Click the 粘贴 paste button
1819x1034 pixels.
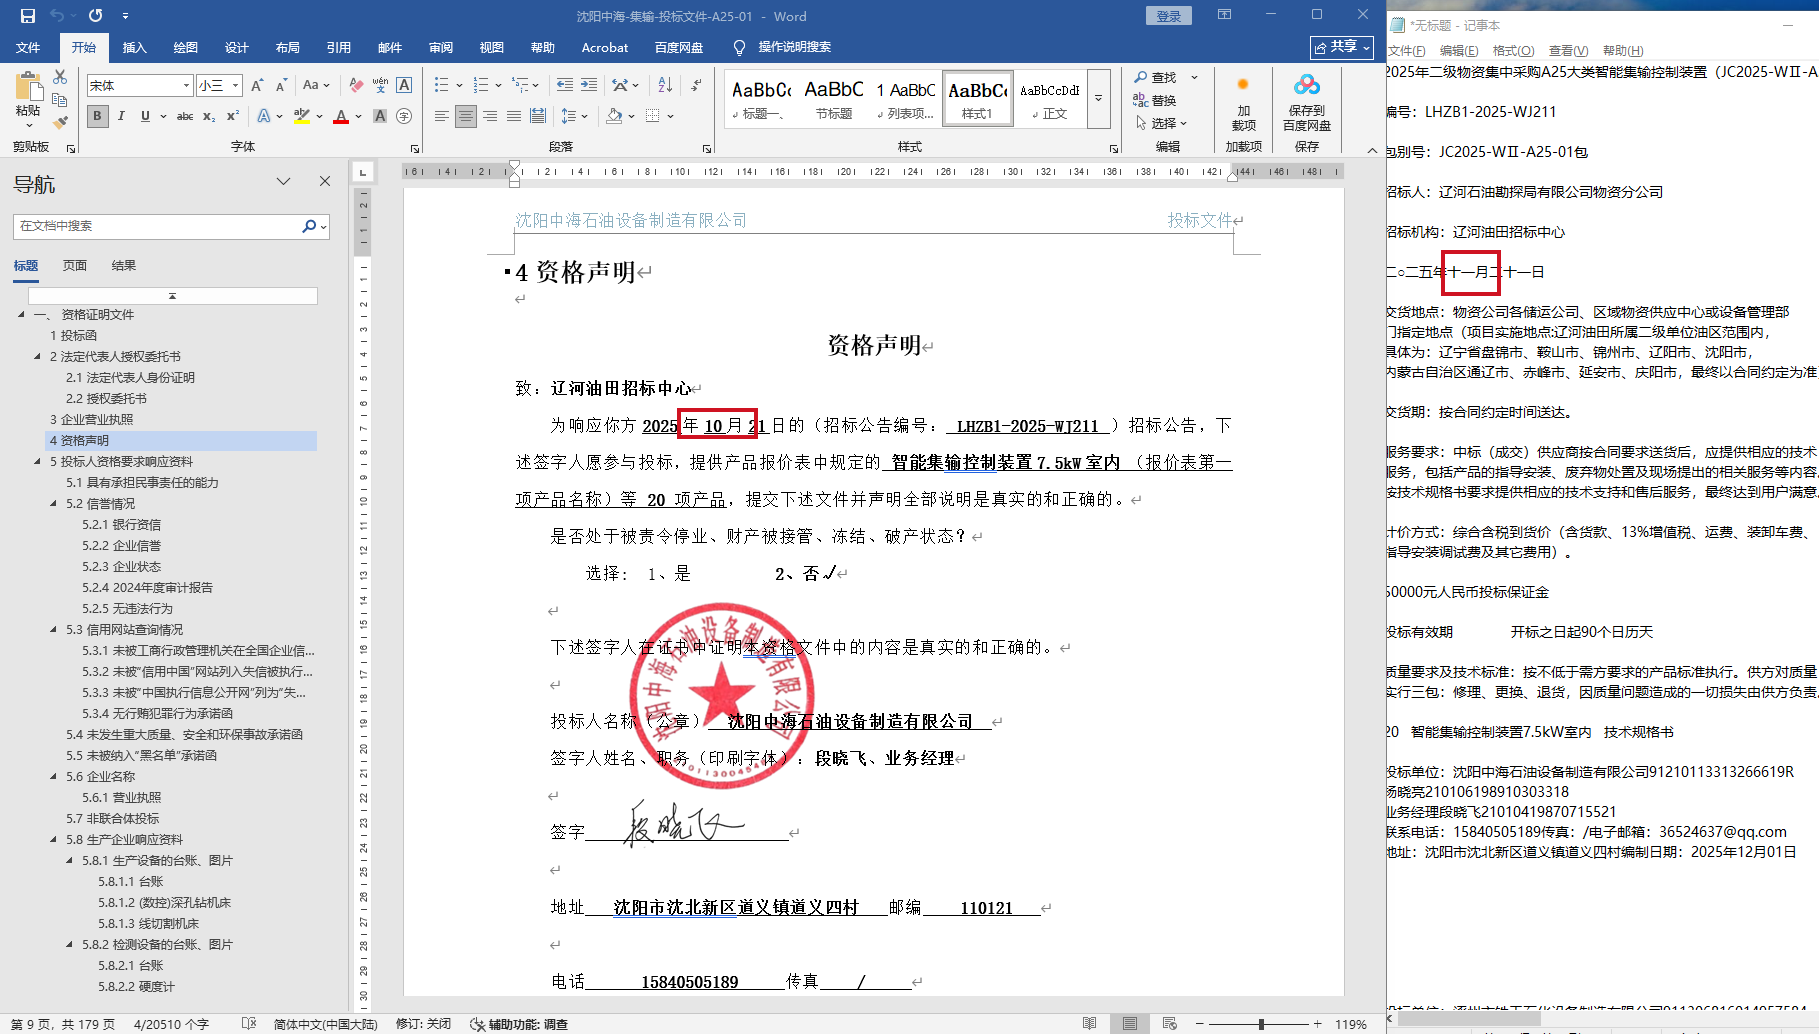[28, 100]
